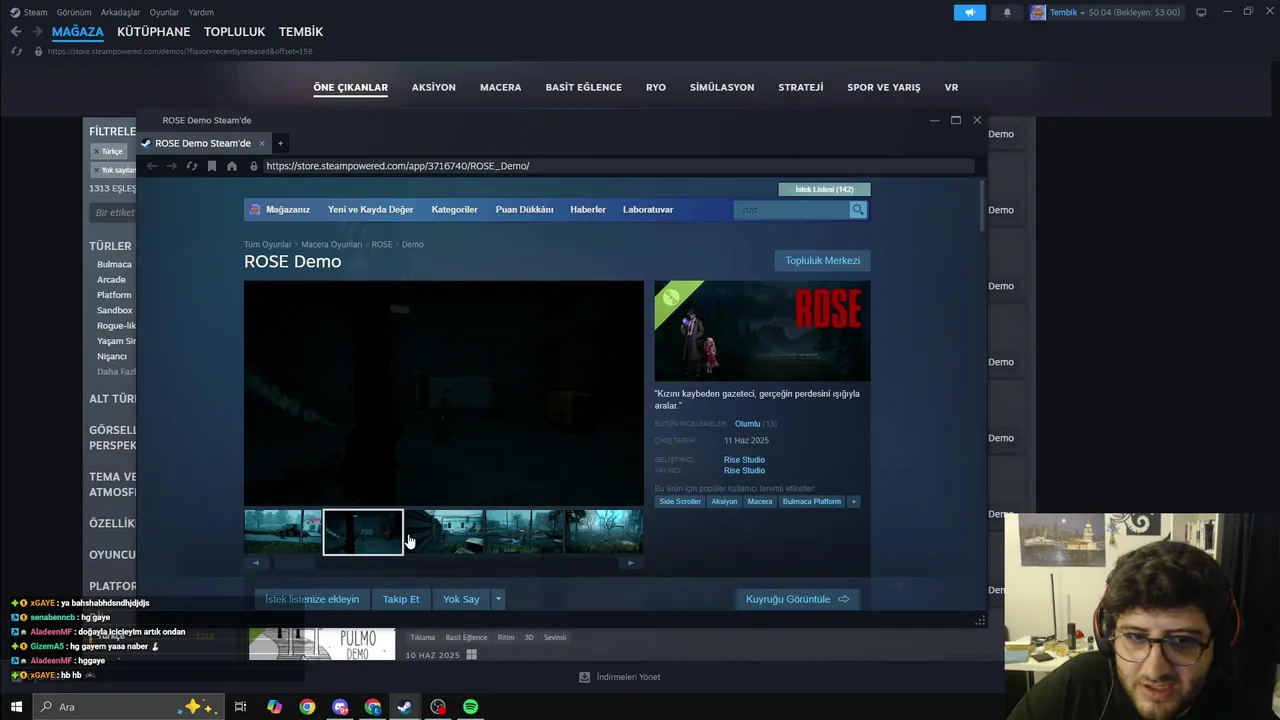Click the popup's forward navigation arrow
Screen dimensions: 1280x720
171,166
